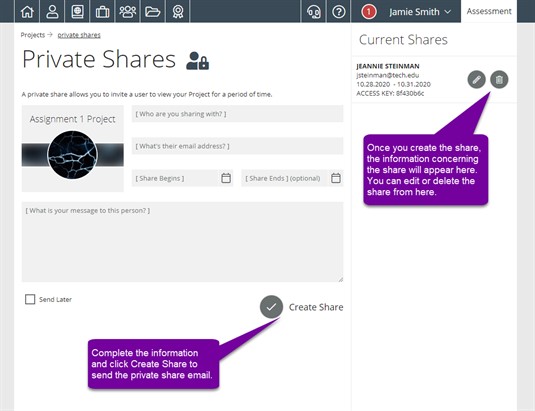Screen dimensions: 535x411
Task: Switch to the Assessment tab
Action: coord(489,11)
